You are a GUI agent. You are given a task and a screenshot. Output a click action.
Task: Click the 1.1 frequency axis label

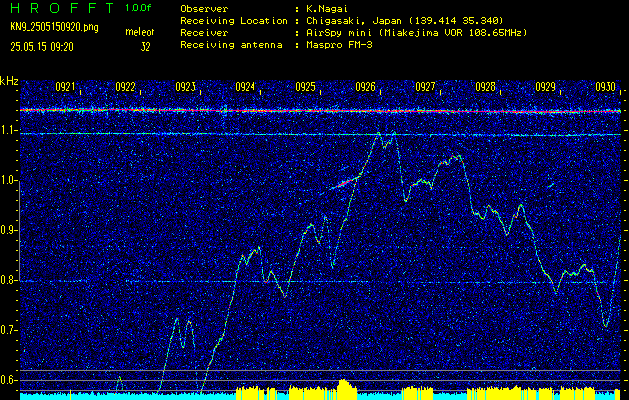7,131
